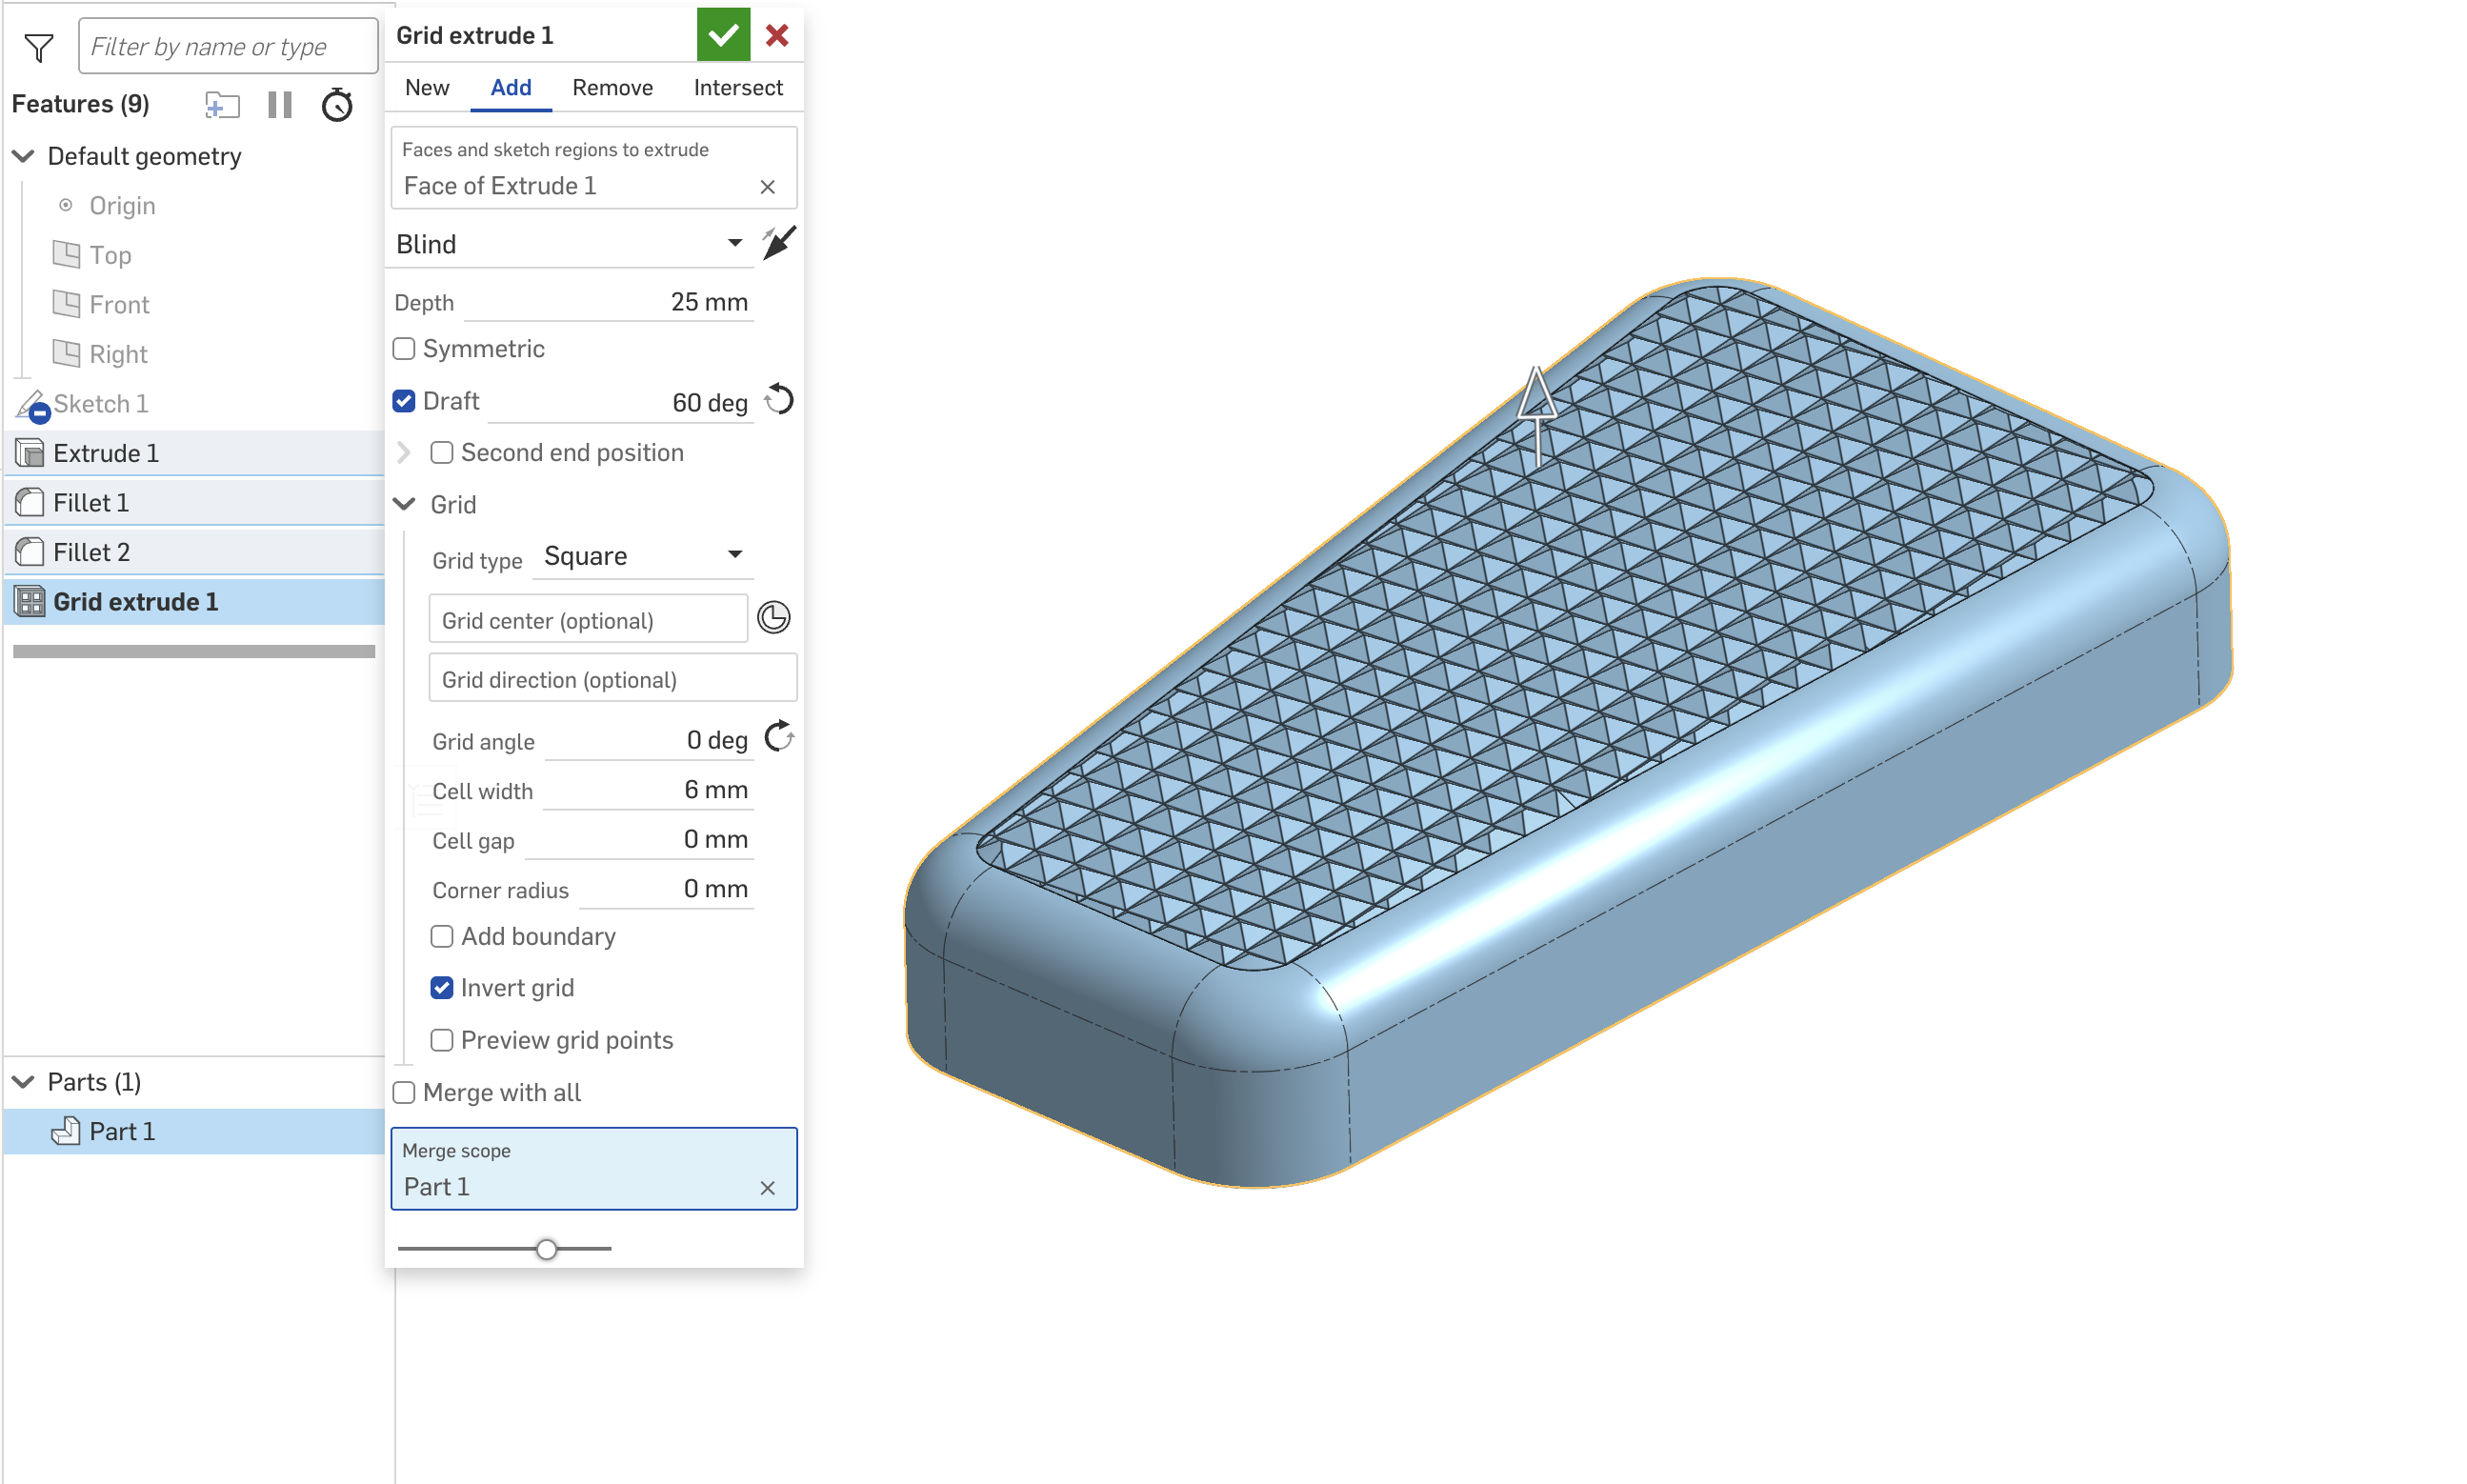
Task: Uncheck the Invert grid option
Action: 442,988
